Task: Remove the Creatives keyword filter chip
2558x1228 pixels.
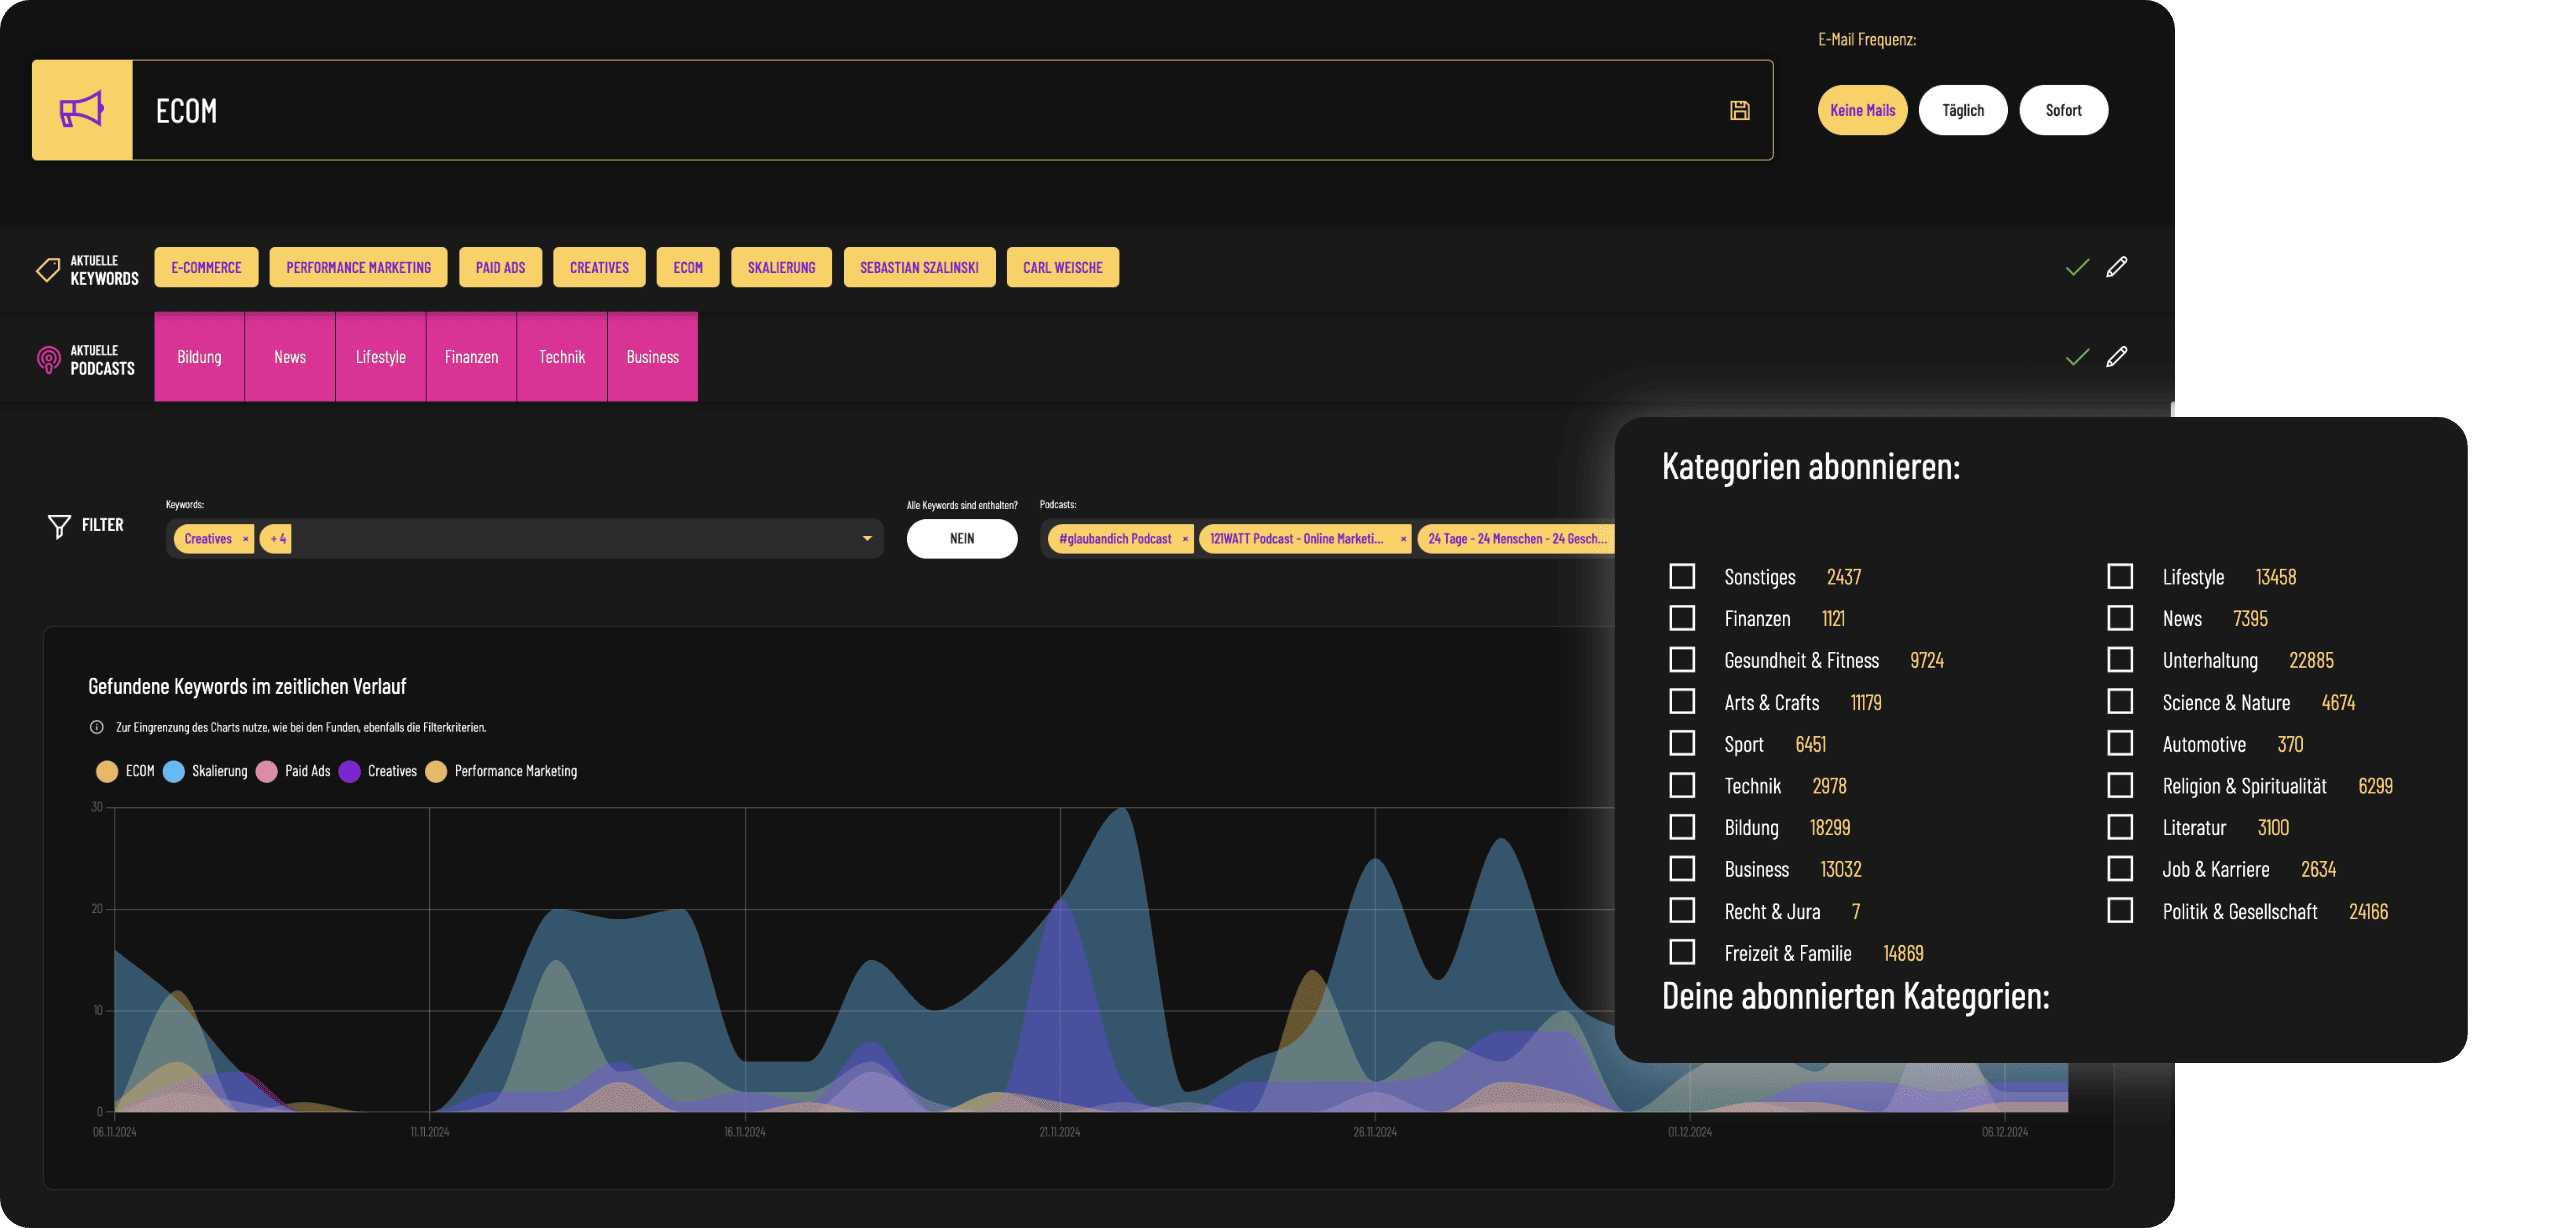Action: 245,539
